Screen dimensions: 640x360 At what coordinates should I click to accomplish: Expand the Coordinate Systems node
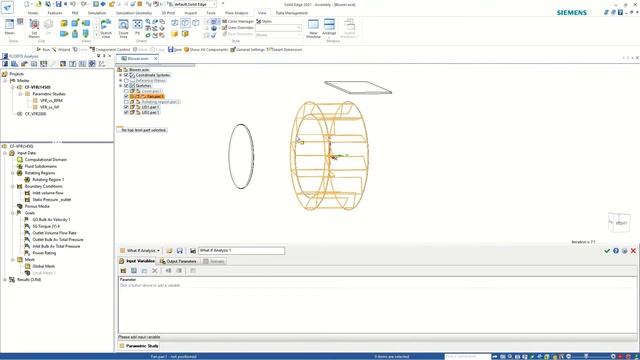coord(121,75)
